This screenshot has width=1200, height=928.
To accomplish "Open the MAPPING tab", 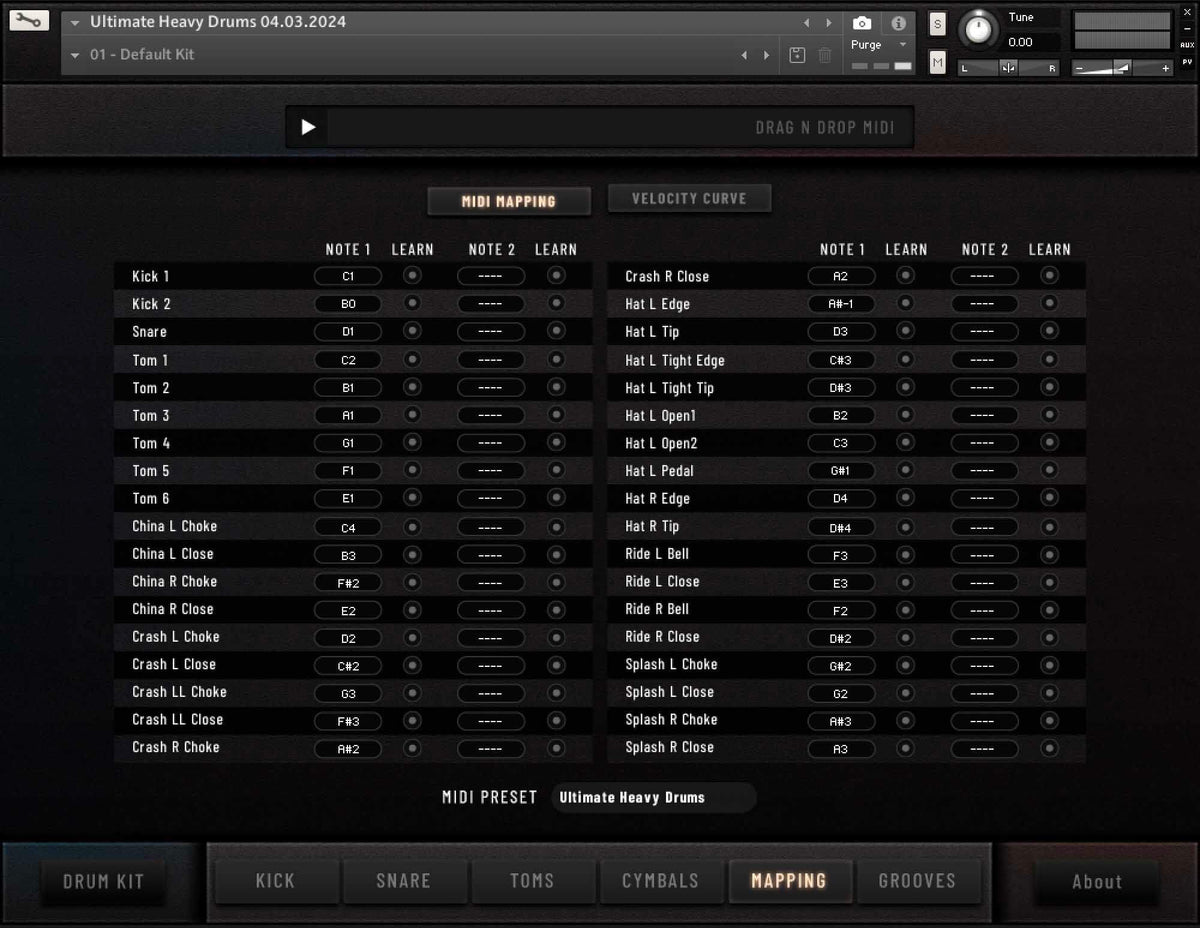I will click(x=789, y=881).
